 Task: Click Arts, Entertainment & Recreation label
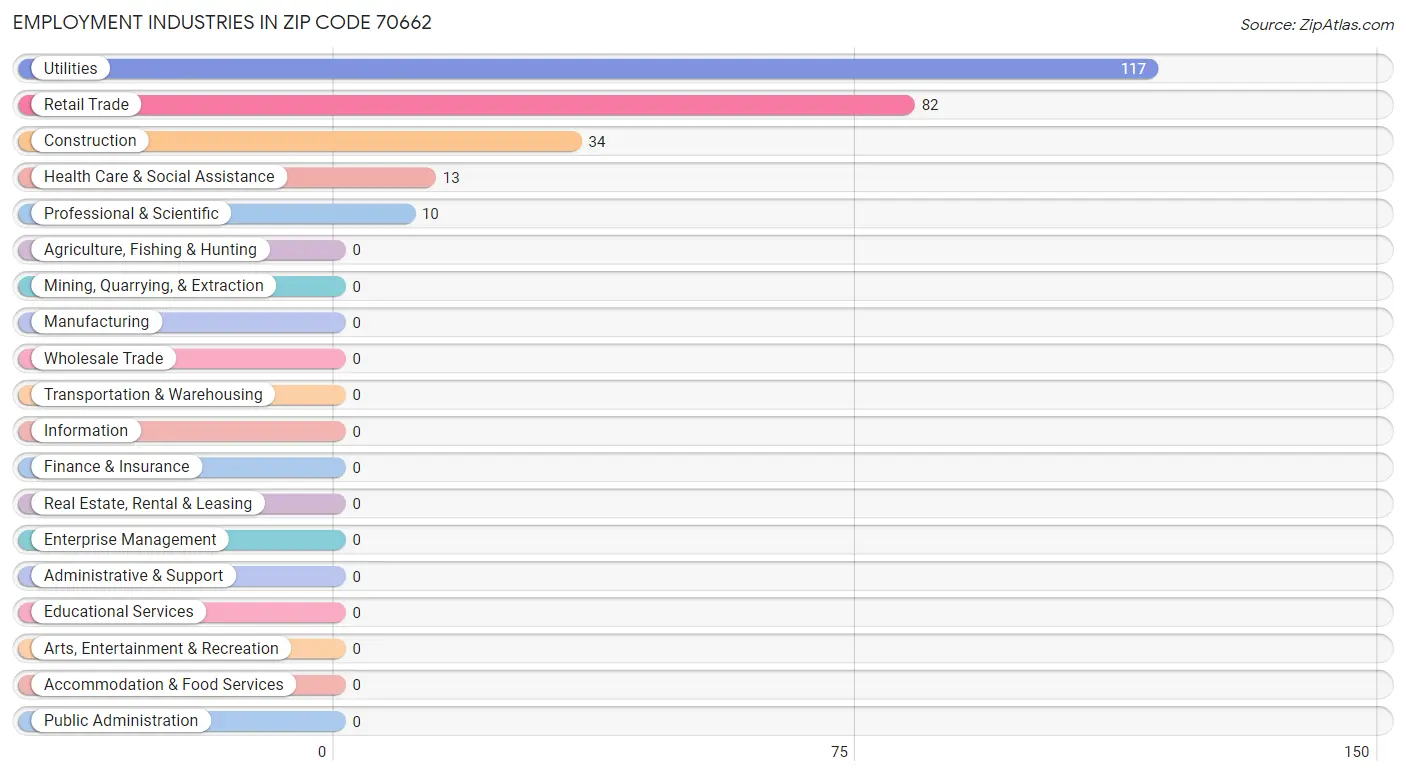(x=161, y=648)
